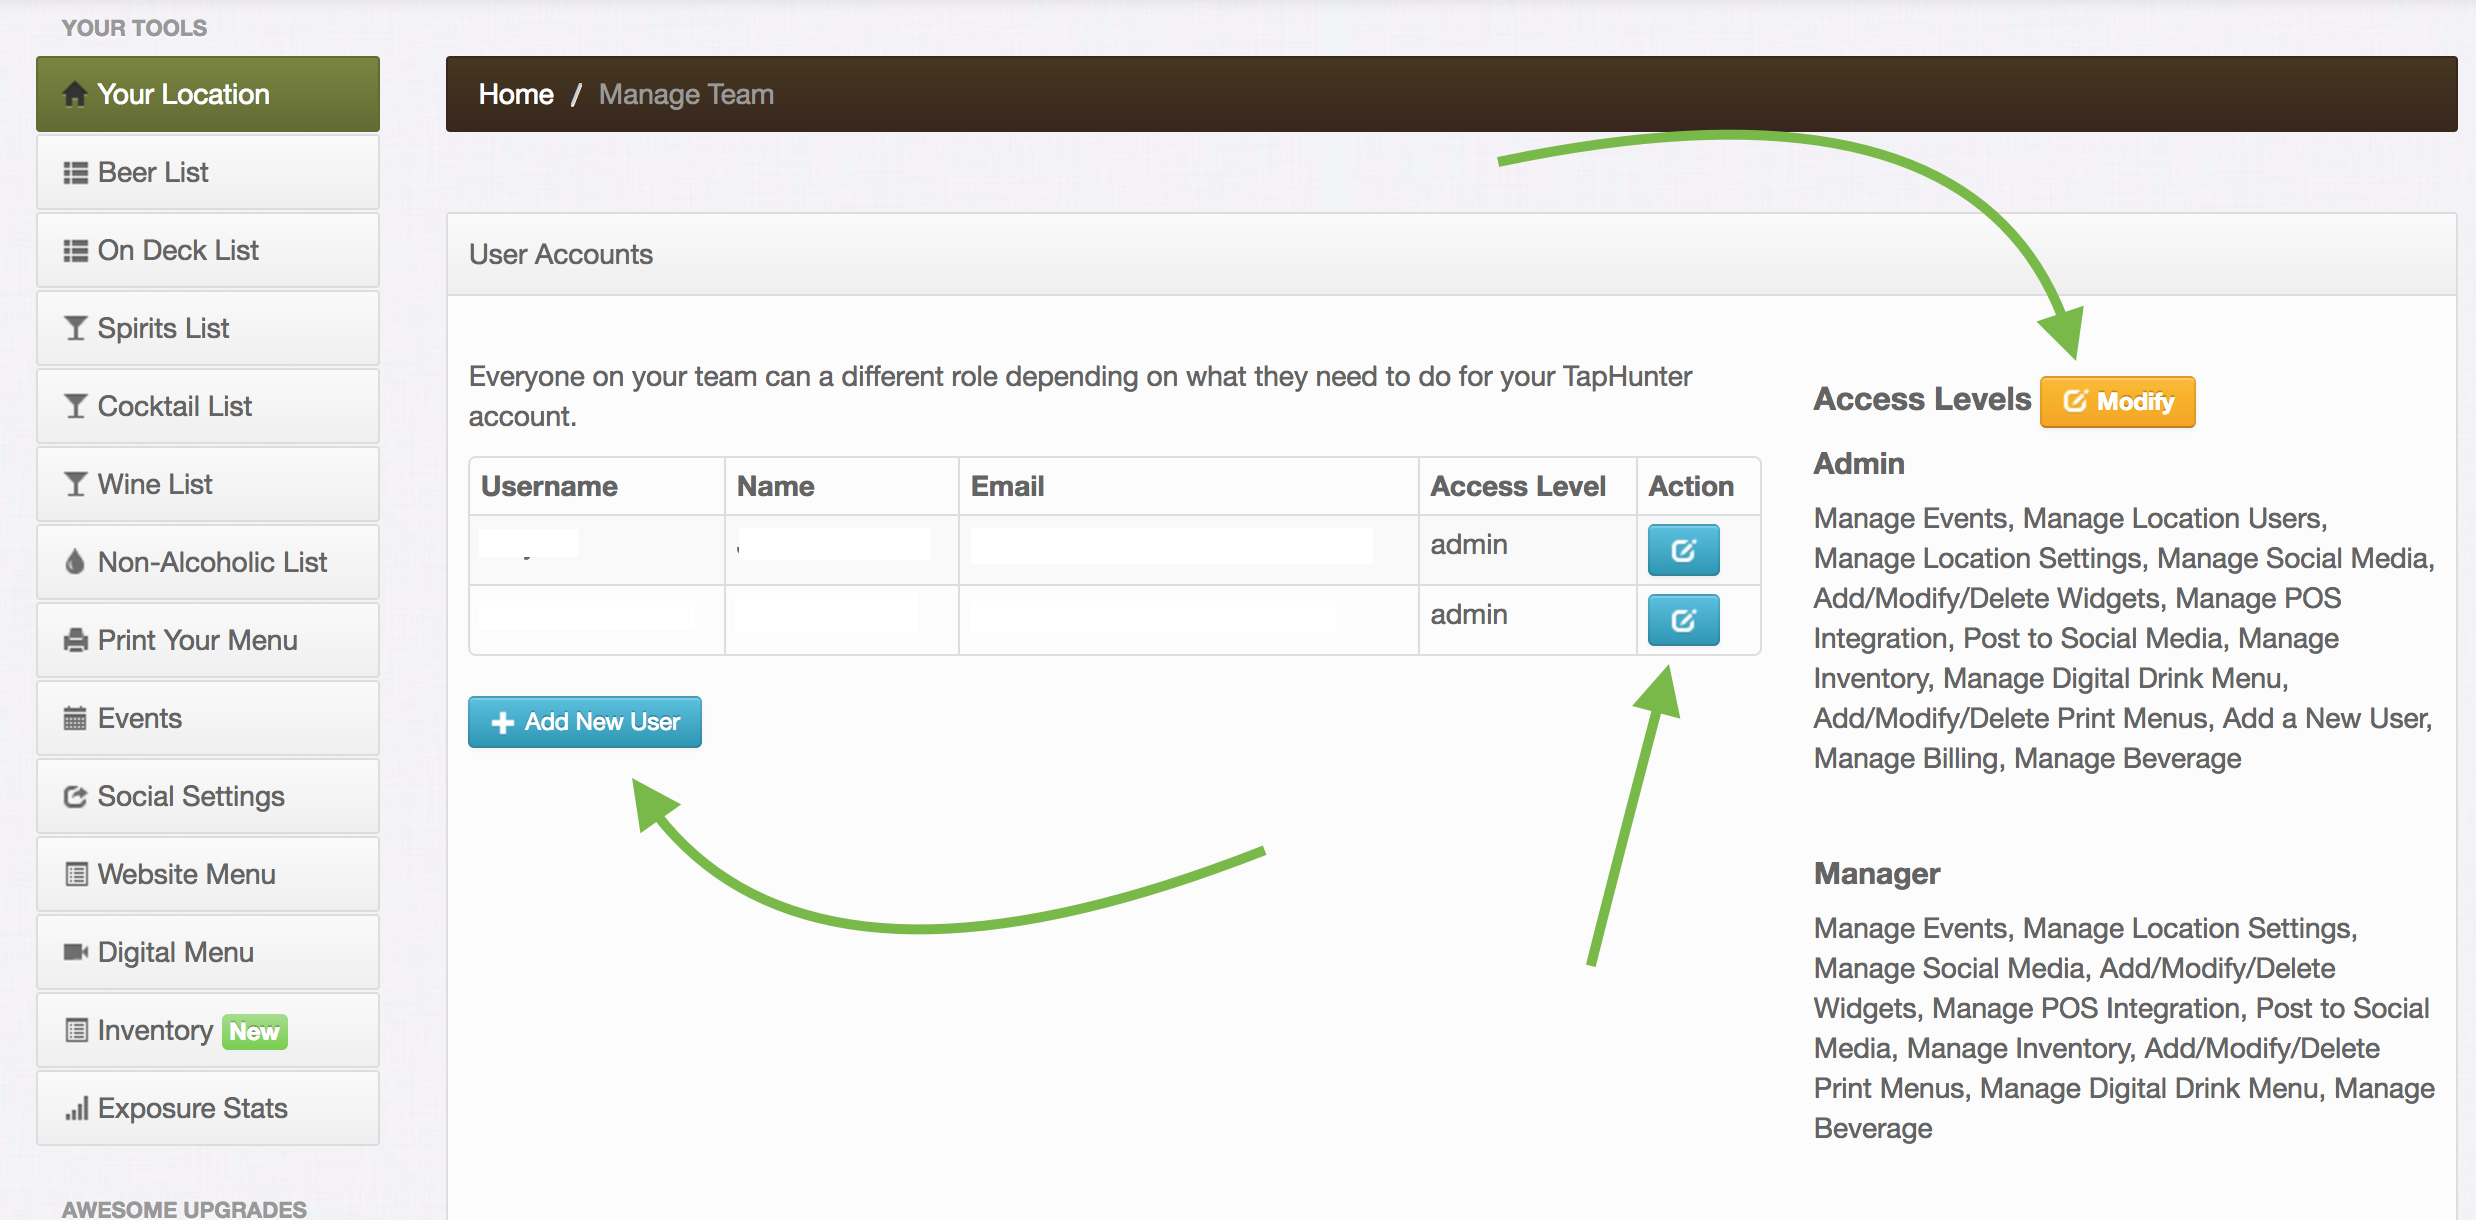Click the glass icon beside Spirits List
This screenshot has width=2476, height=1220.
coord(75,328)
